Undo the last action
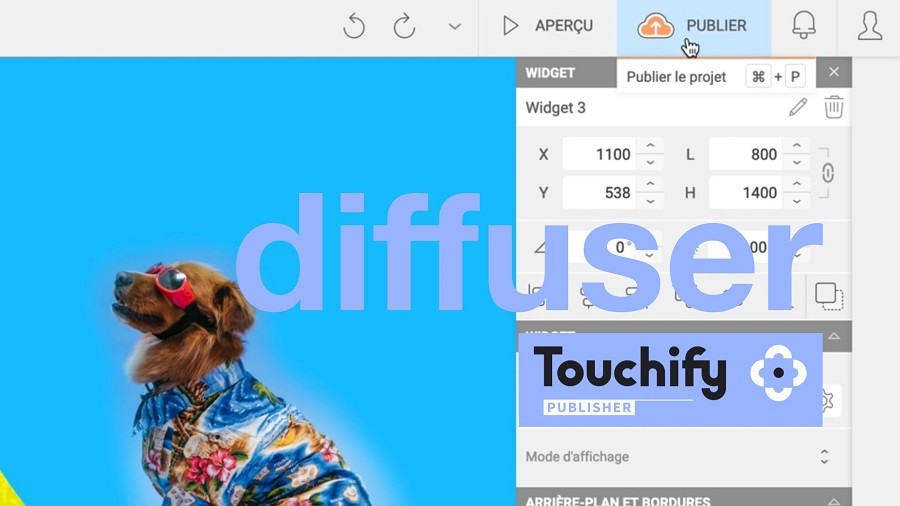The image size is (900, 506). tap(354, 26)
